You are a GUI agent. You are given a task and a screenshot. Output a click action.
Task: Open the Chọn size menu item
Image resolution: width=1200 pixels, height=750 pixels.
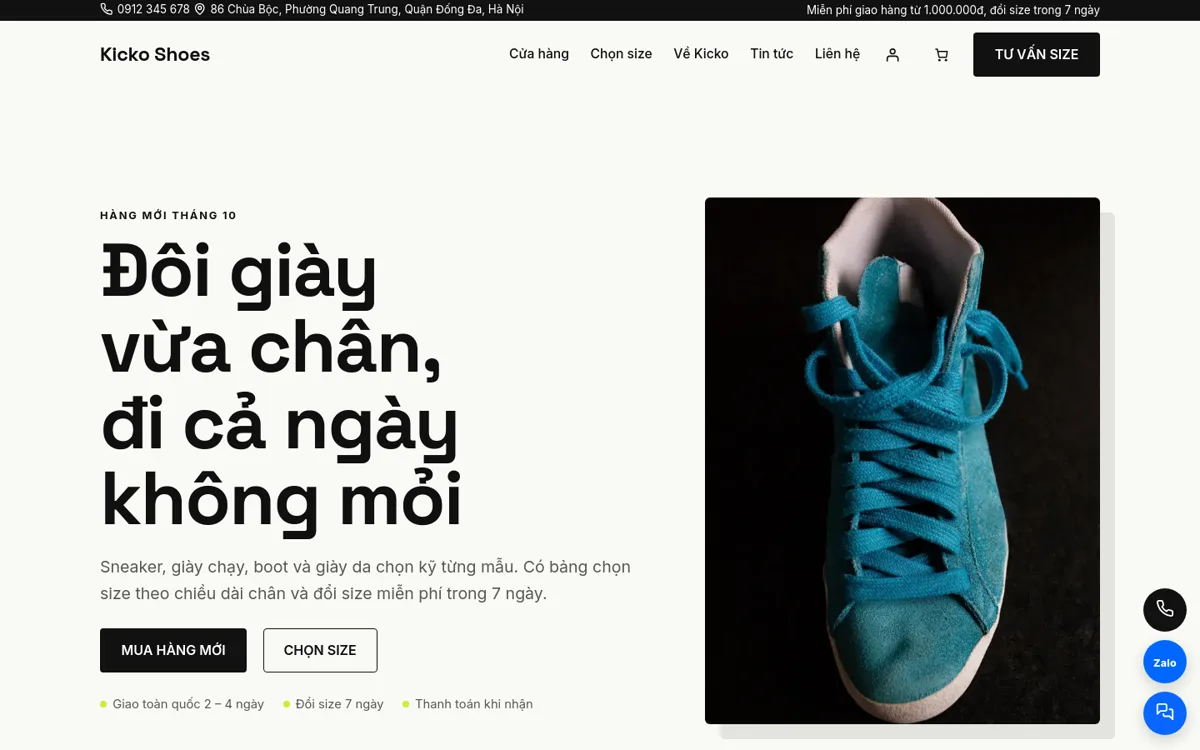pyautogui.click(x=621, y=54)
